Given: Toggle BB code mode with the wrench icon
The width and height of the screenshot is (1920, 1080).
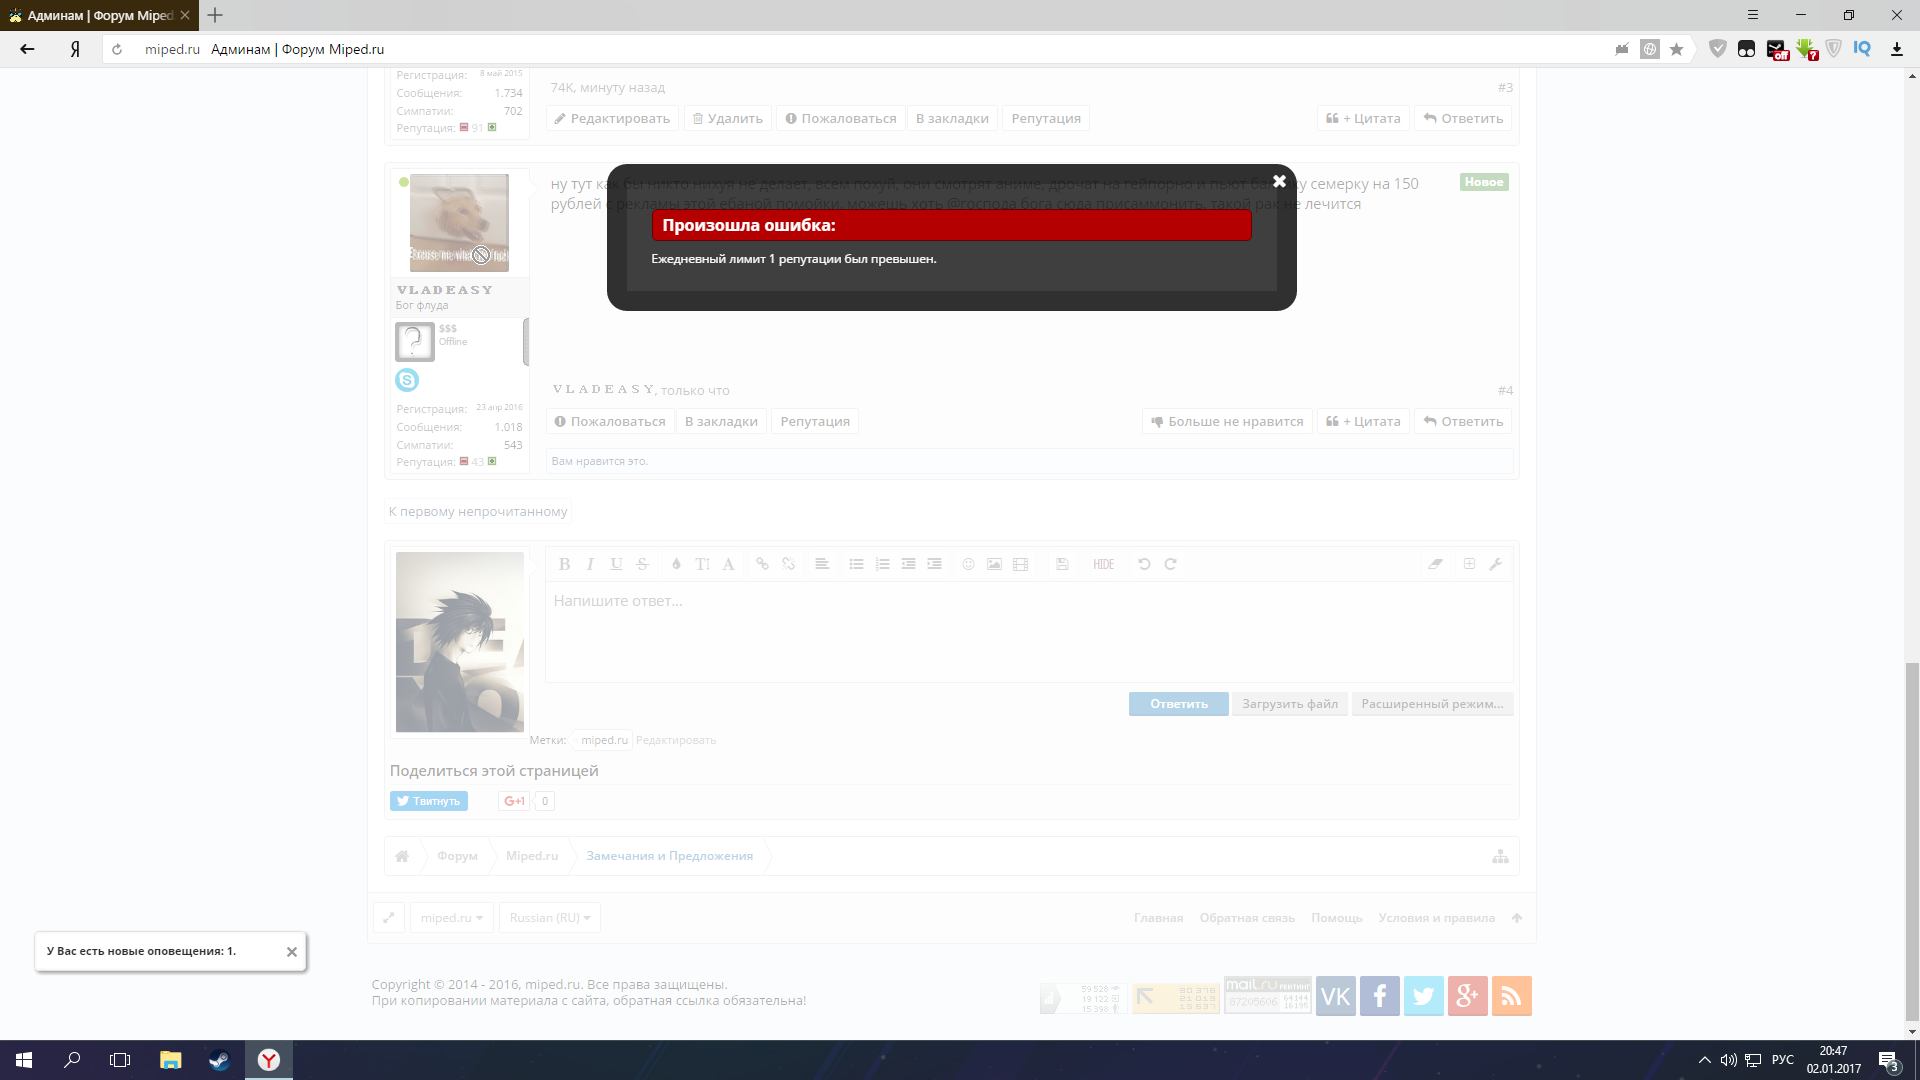Looking at the screenshot, I should [x=1495, y=564].
